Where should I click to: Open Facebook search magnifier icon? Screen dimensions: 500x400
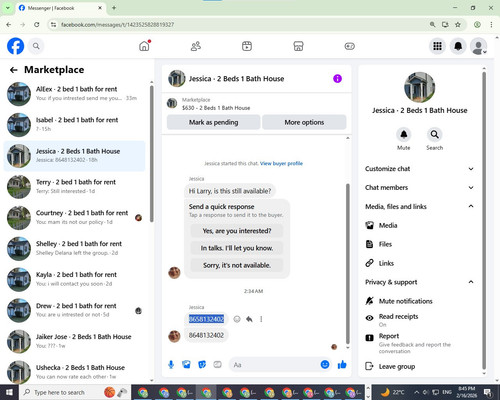tap(36, 46)
